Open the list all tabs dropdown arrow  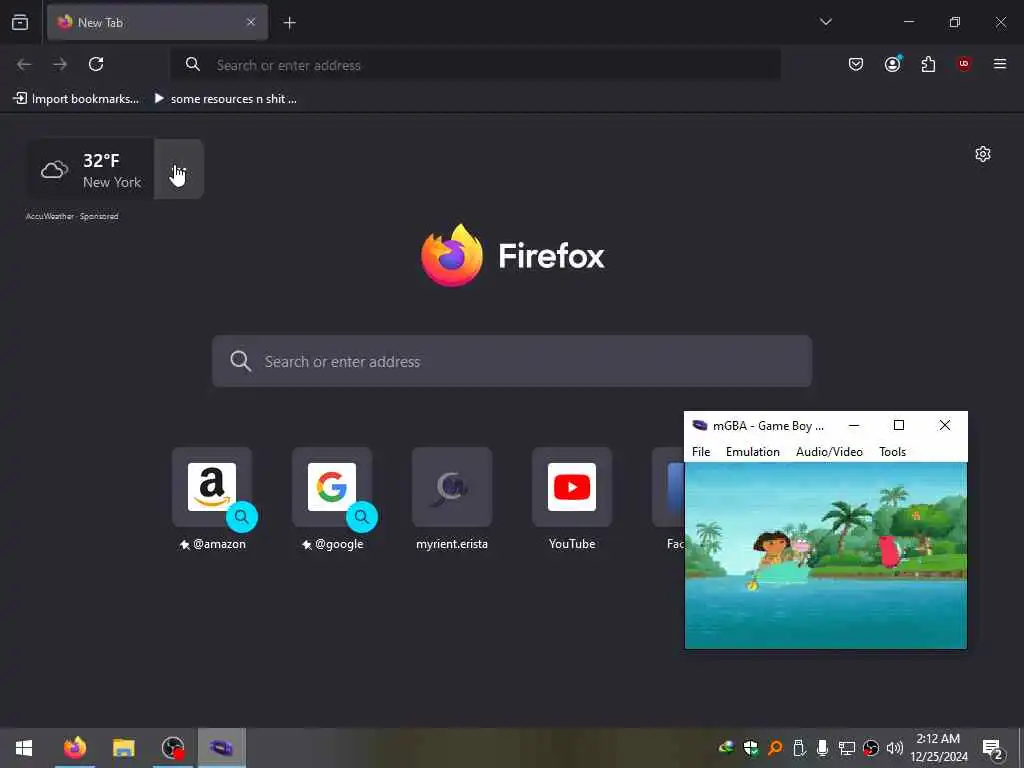825,22
